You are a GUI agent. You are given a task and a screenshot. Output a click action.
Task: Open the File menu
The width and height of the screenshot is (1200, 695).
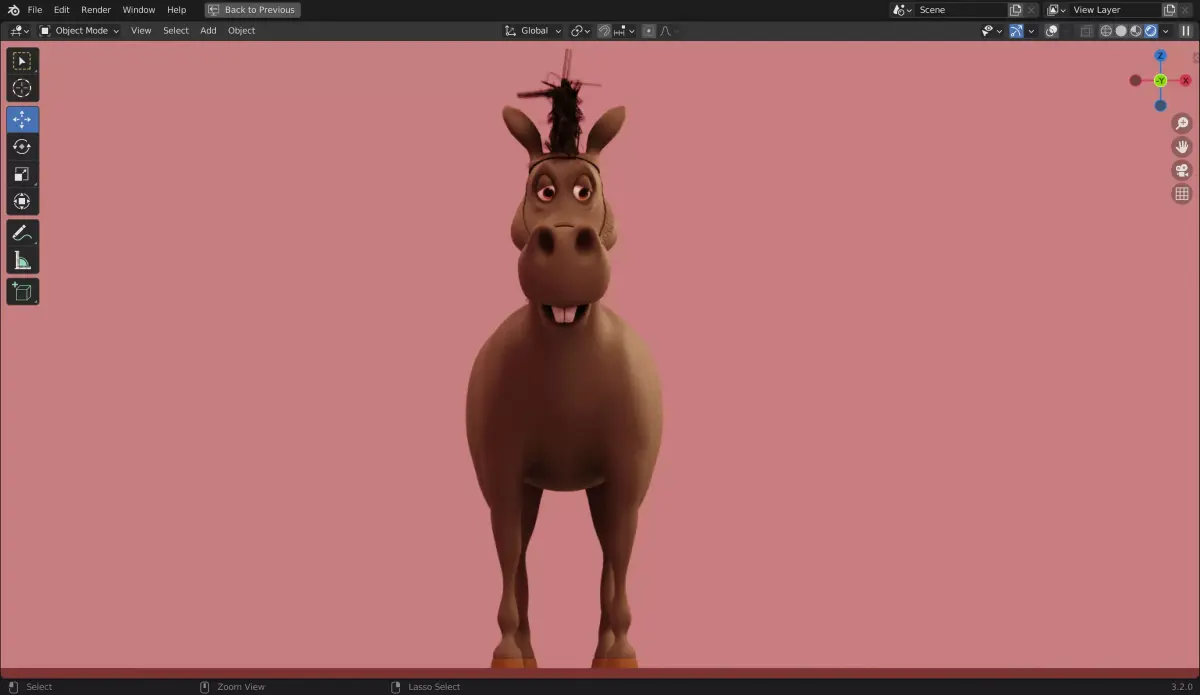coord(35,10)
